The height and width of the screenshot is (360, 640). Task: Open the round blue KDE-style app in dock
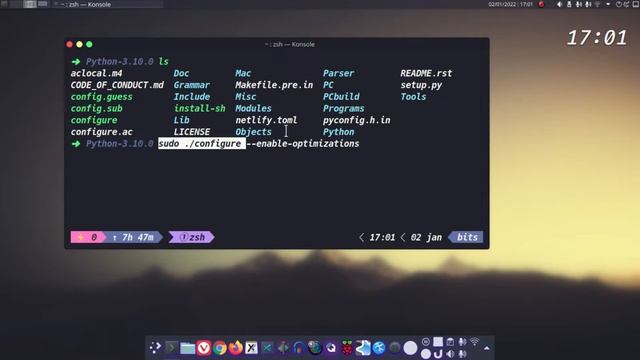tap(379, 348)
